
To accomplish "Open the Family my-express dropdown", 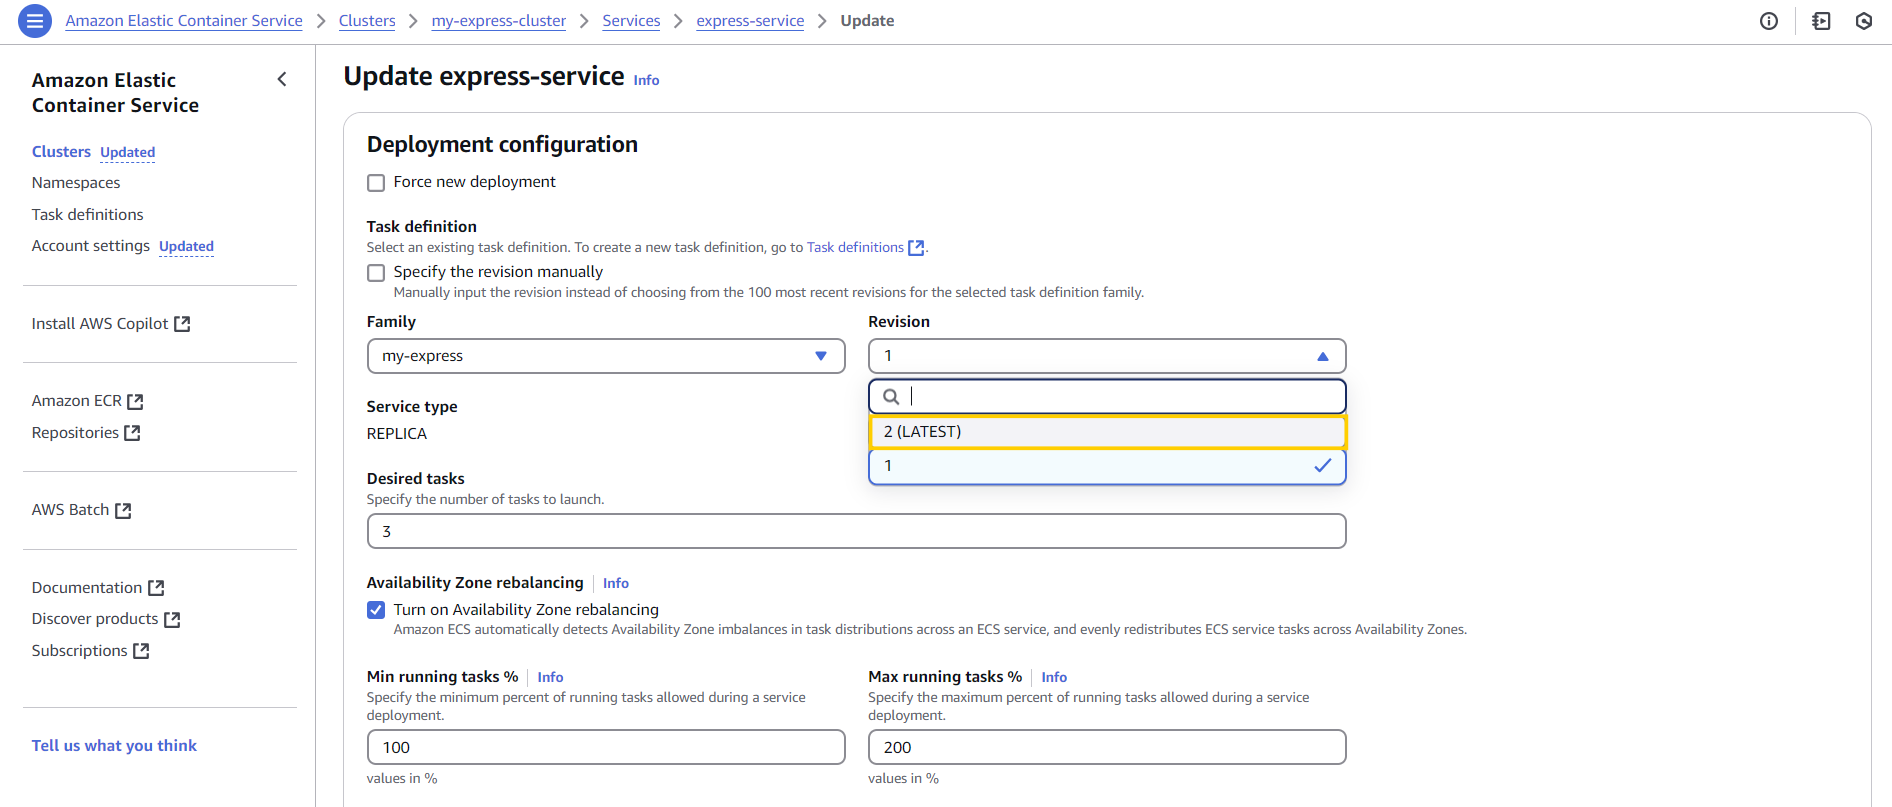I will tap(606, 356).
